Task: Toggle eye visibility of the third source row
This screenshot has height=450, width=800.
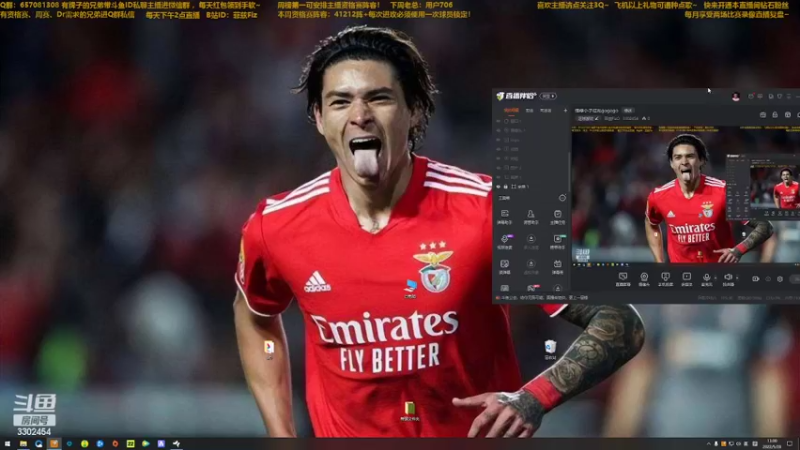Action: (498, 140)
